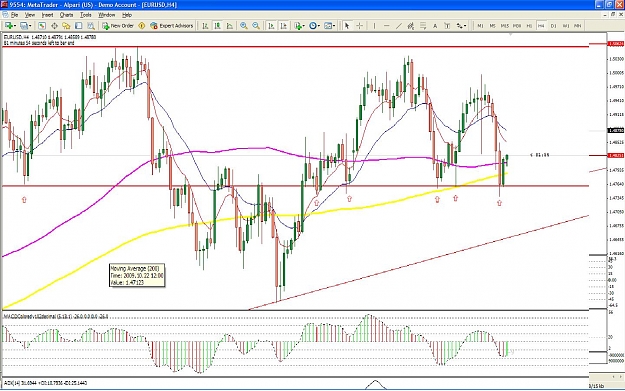
Task: Switch to the M1 timeframe
Action: (x=480, y=26)
